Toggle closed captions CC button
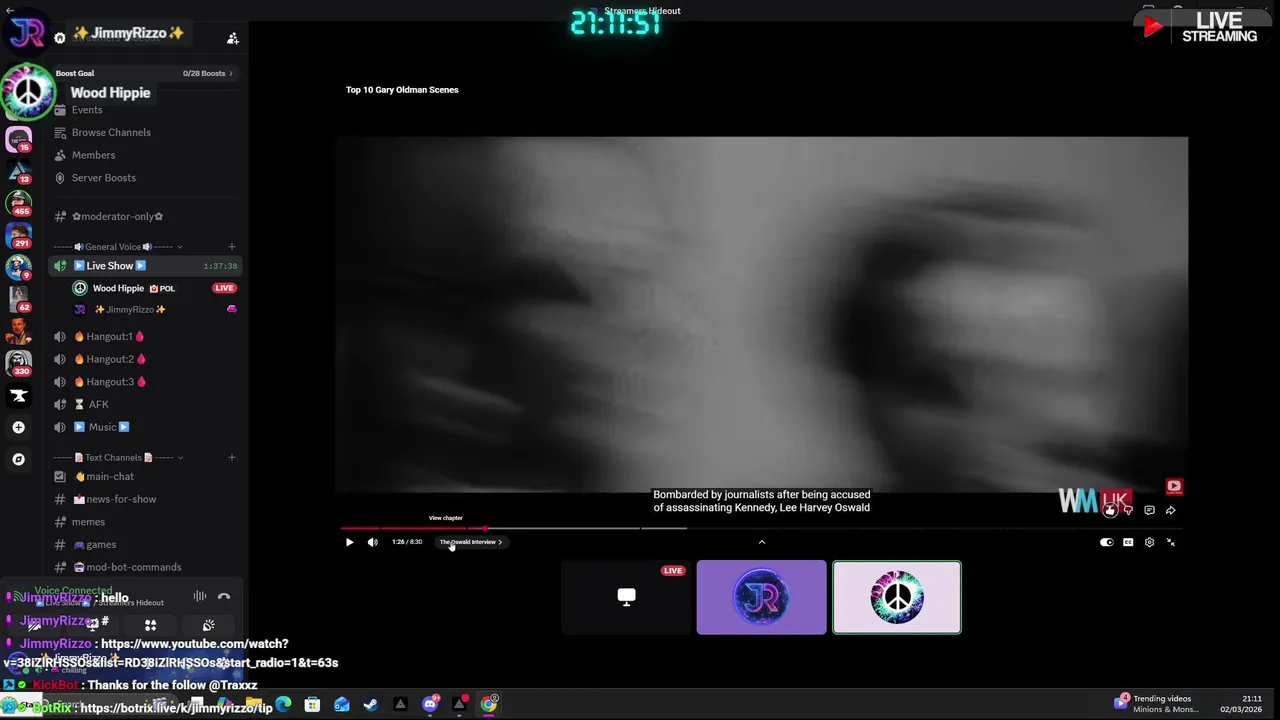The image size is (1280, 720). (x=1128, y=542)
